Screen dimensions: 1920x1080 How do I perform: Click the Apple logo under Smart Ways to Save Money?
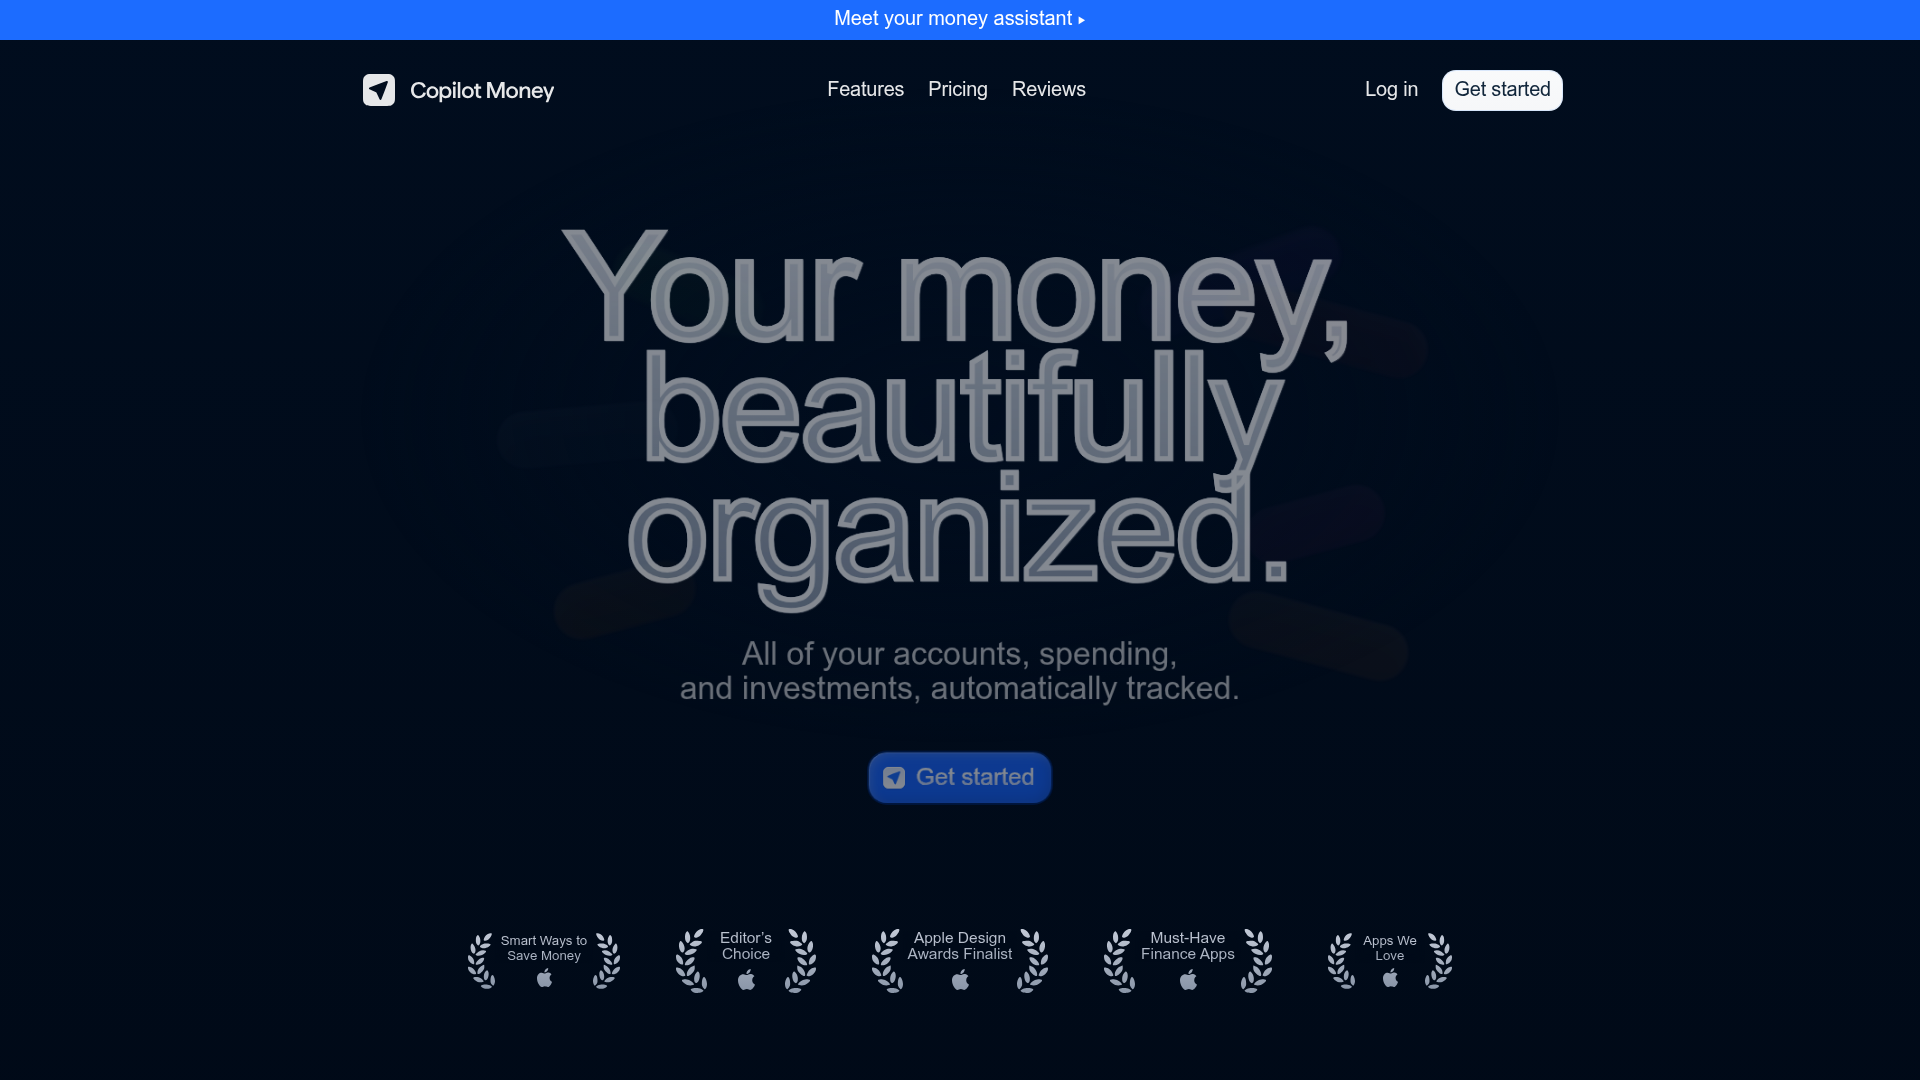coord(544,978)
